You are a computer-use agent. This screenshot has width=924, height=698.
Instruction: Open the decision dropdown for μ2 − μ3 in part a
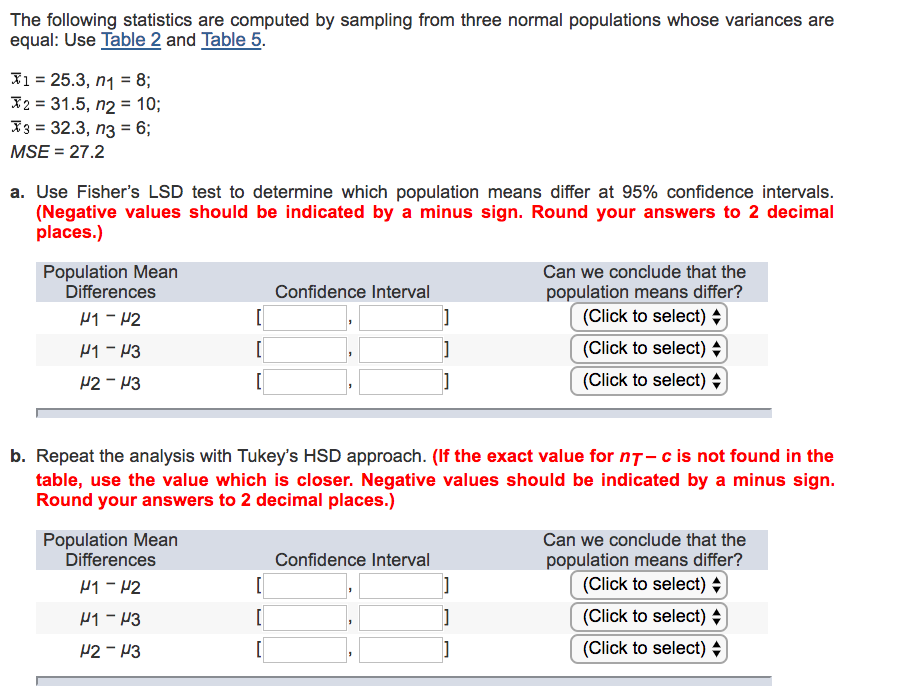(648, 380)
